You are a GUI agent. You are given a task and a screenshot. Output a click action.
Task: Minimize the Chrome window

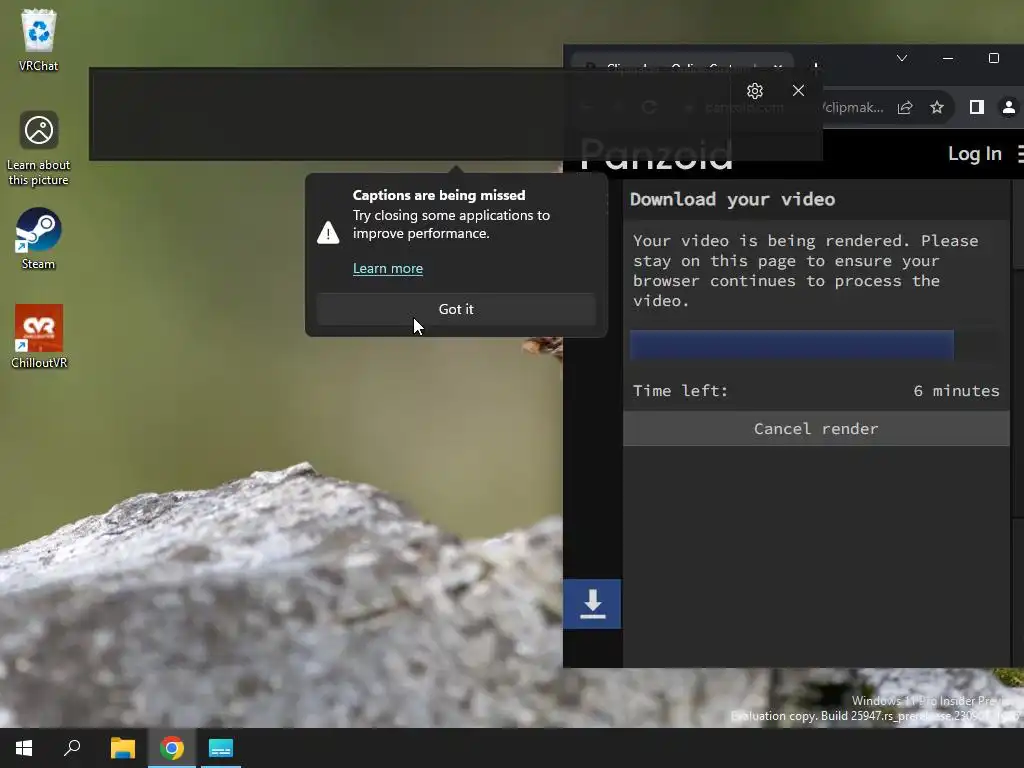948,58
